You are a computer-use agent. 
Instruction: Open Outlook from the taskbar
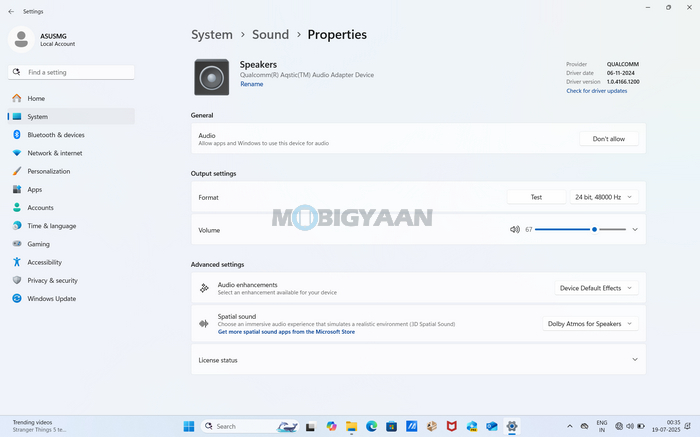pos(492,426)
